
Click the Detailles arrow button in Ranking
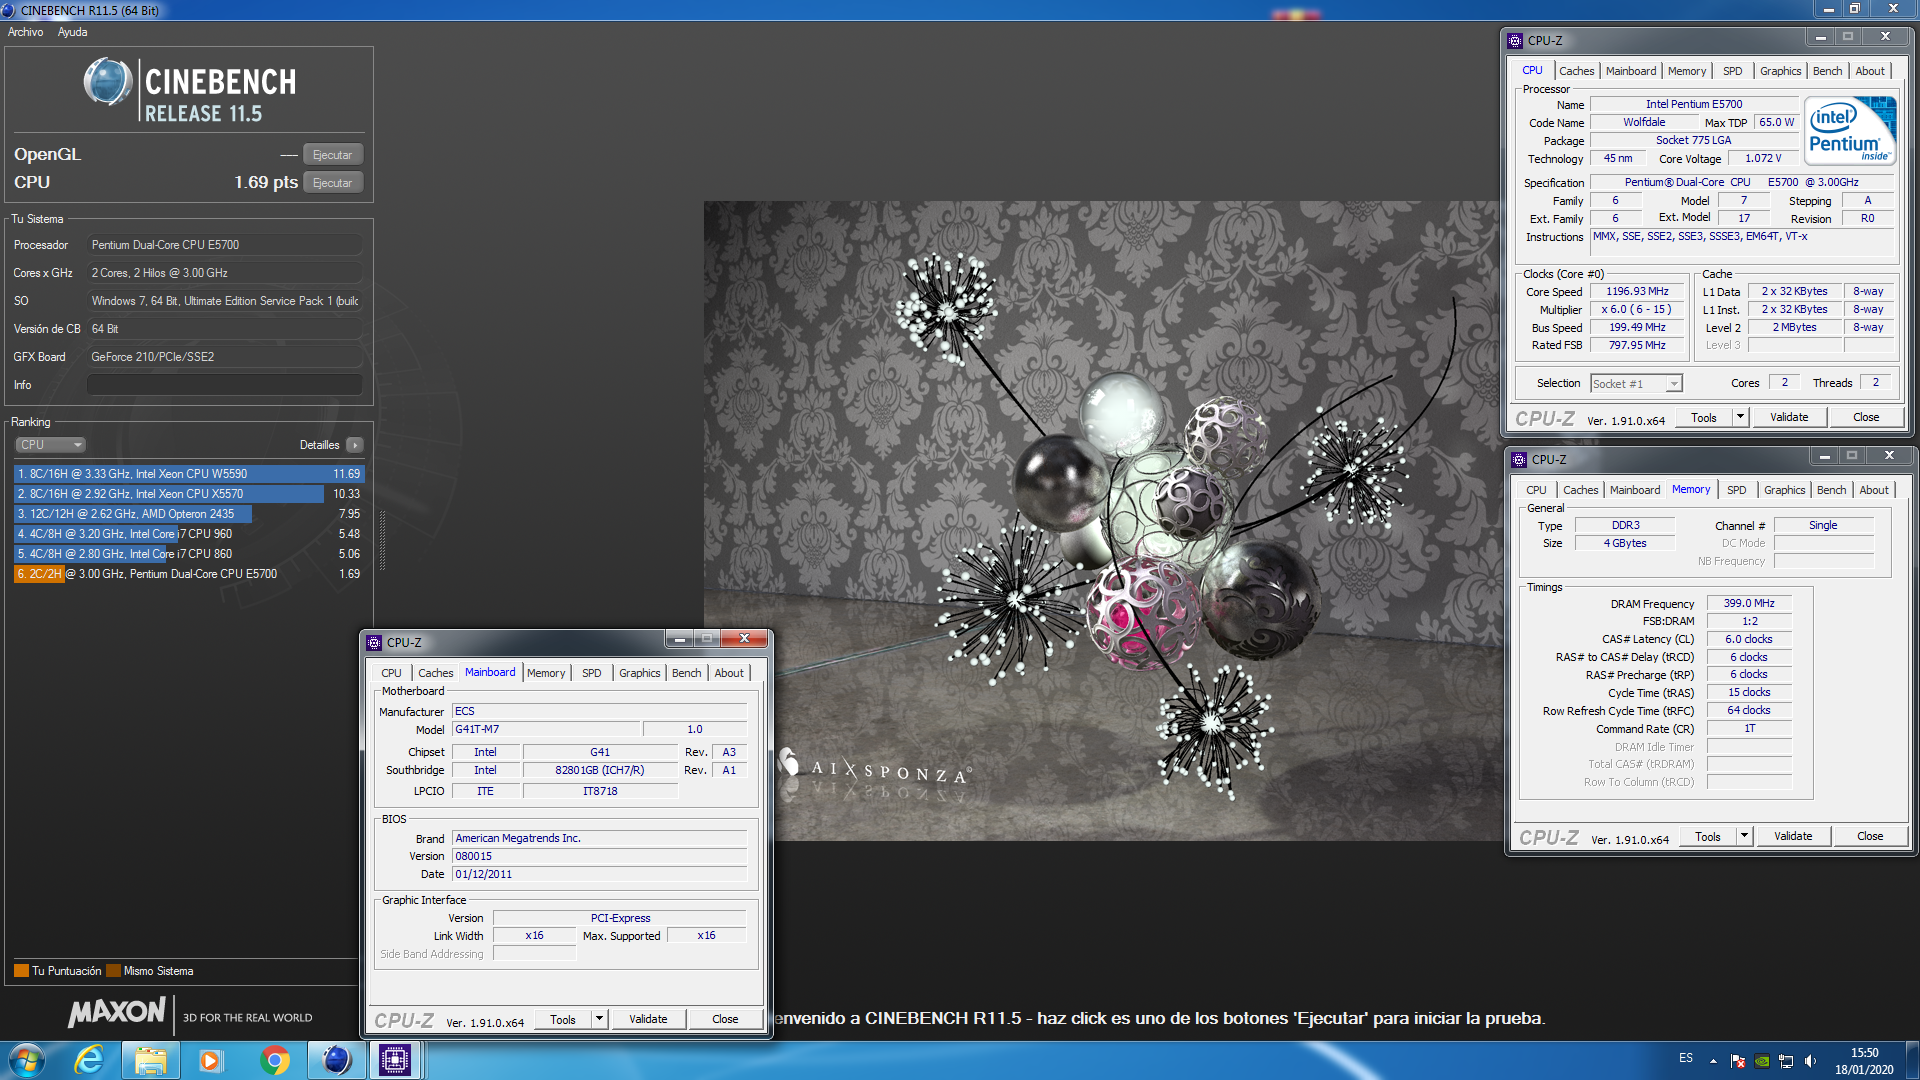click(355, 445)
